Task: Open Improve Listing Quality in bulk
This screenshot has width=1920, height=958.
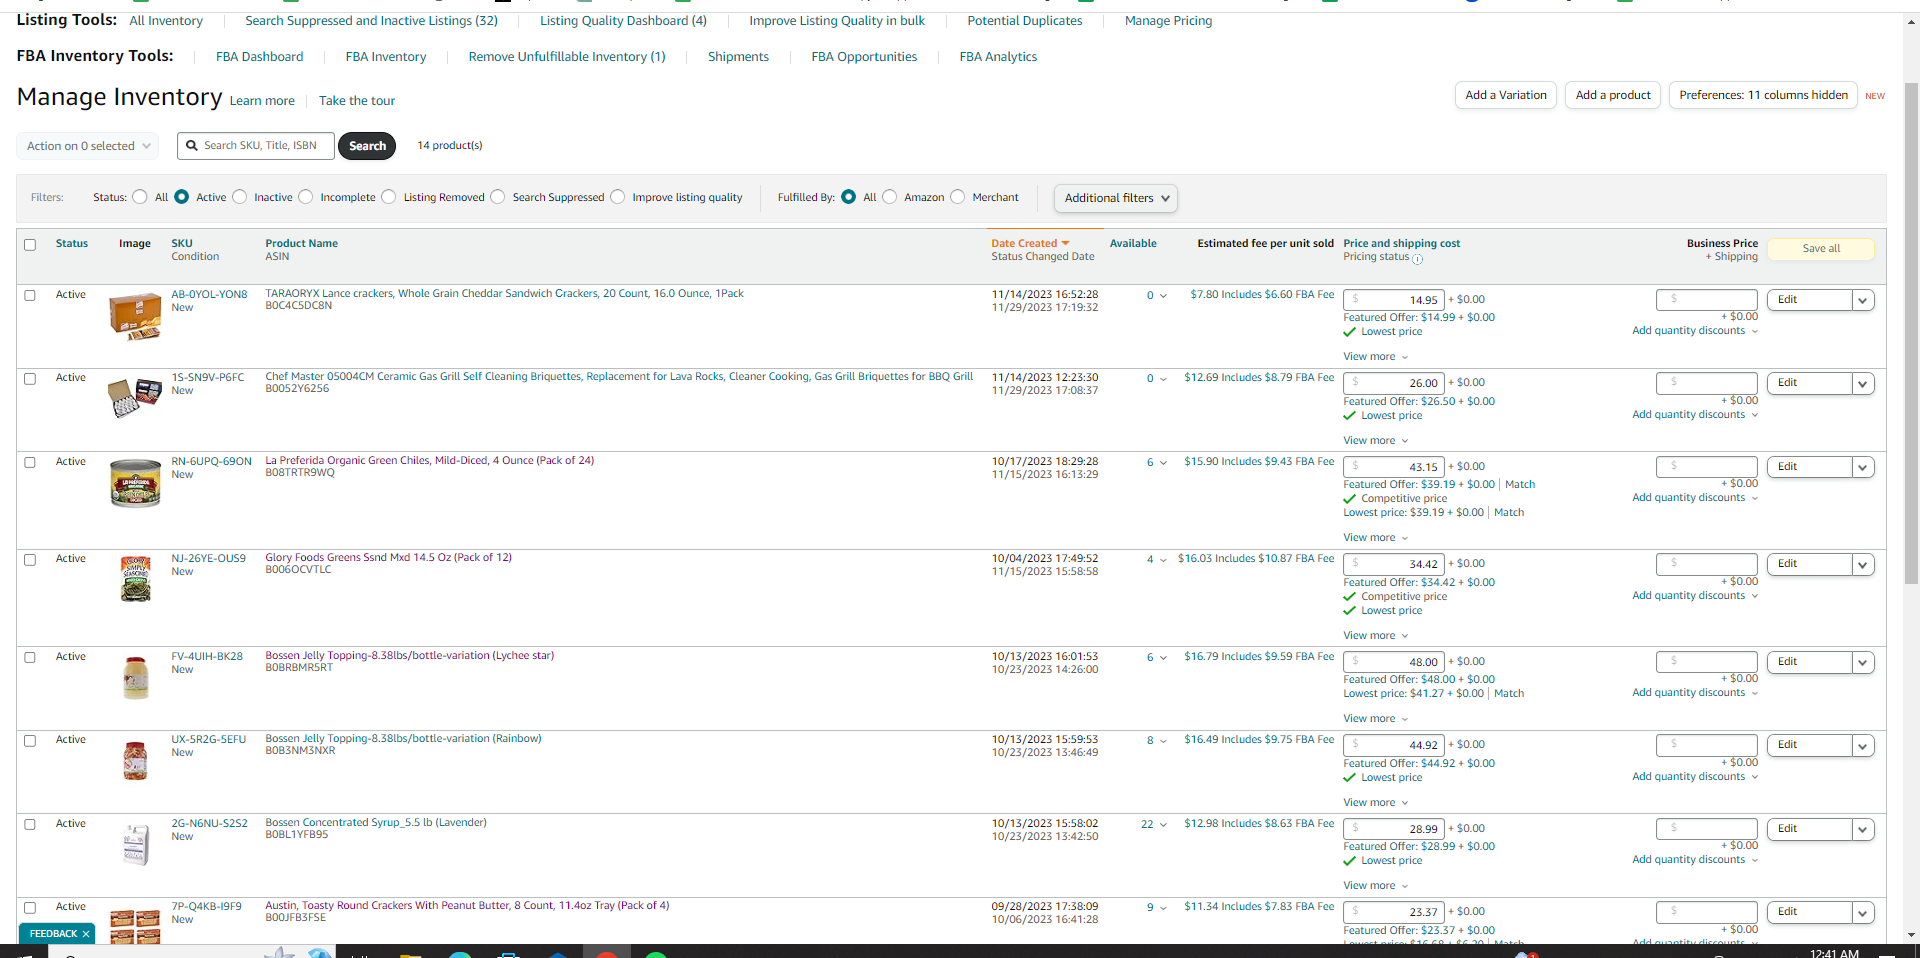Action: (837, 21)
